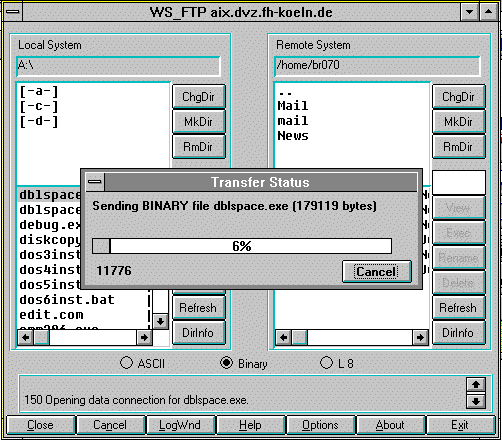Open the Transfer Status dialog system menu box

tap(95, 182)
